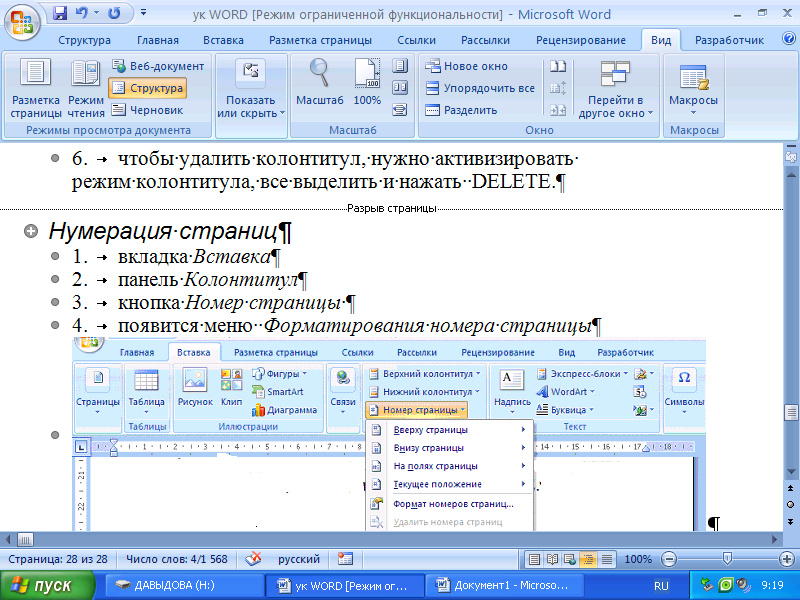The image size is (800, 600).
Task: Click Reset Window Position icon
Action: 558,110
